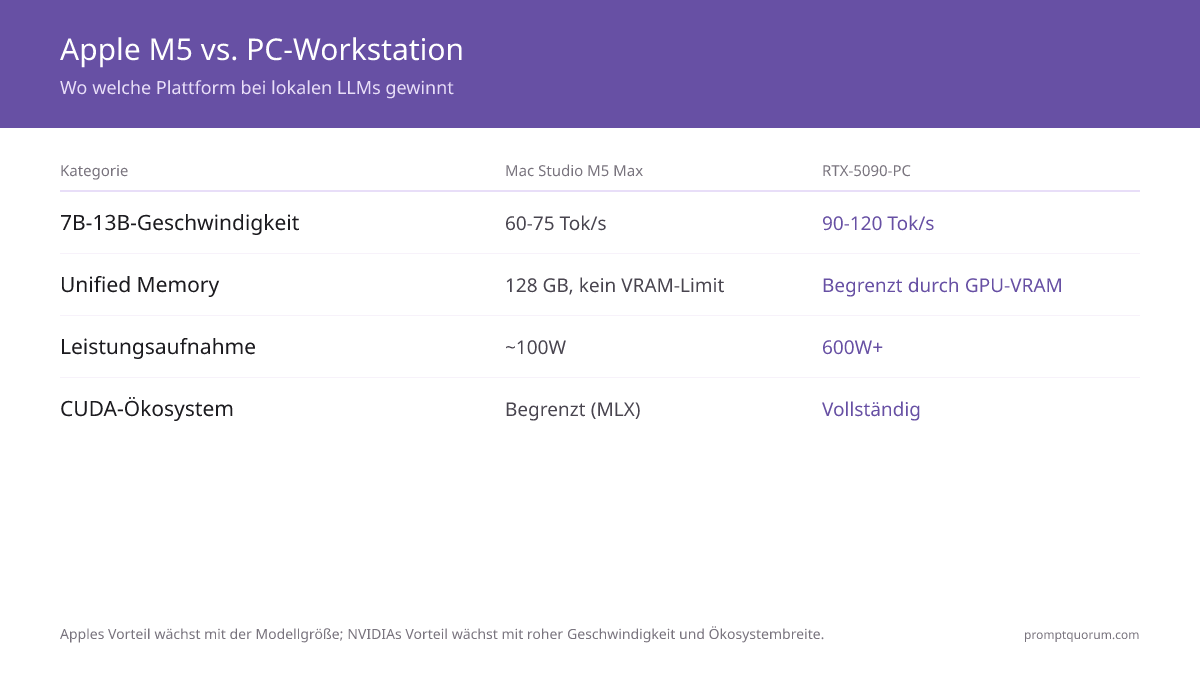Screen dimensions: 1200x675
Task: Select the '7B-13B-Geschwindigkeit' row label
Action: pos(180,223)
